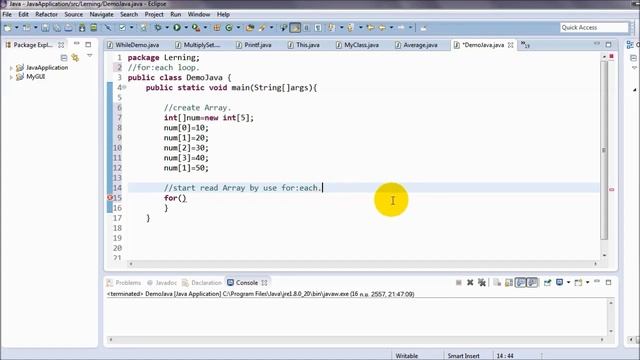Viewport: 640px width, 360px height.
Task: Open the Open Console dropdown arrow
Action: coord(587,282)
